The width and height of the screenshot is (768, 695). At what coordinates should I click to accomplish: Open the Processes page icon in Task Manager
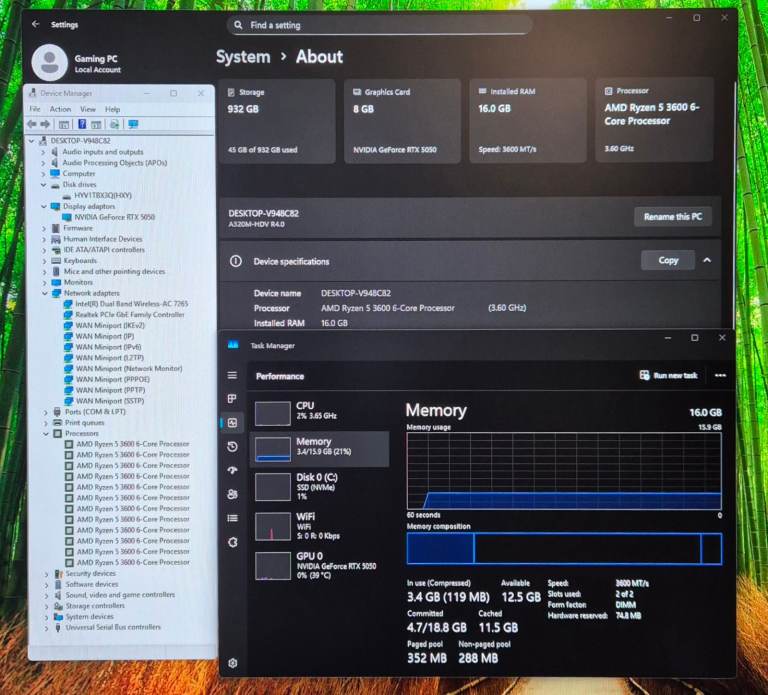click(x=232, y=399)
